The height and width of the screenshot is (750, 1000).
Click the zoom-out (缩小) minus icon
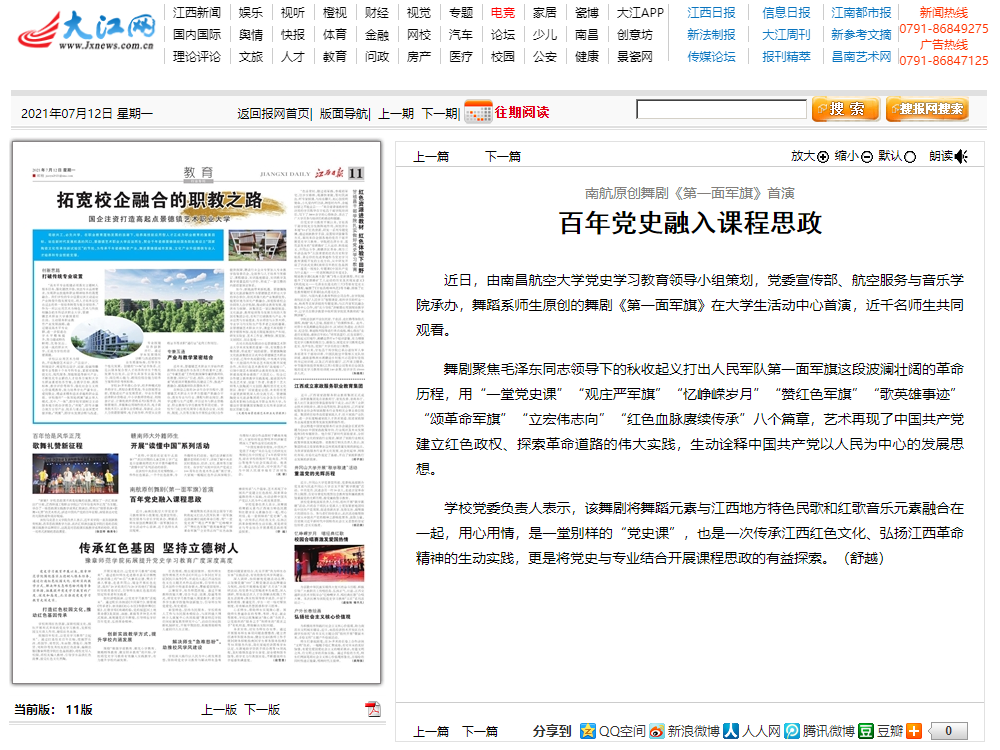pyautogui.click(x=867, y=156)
